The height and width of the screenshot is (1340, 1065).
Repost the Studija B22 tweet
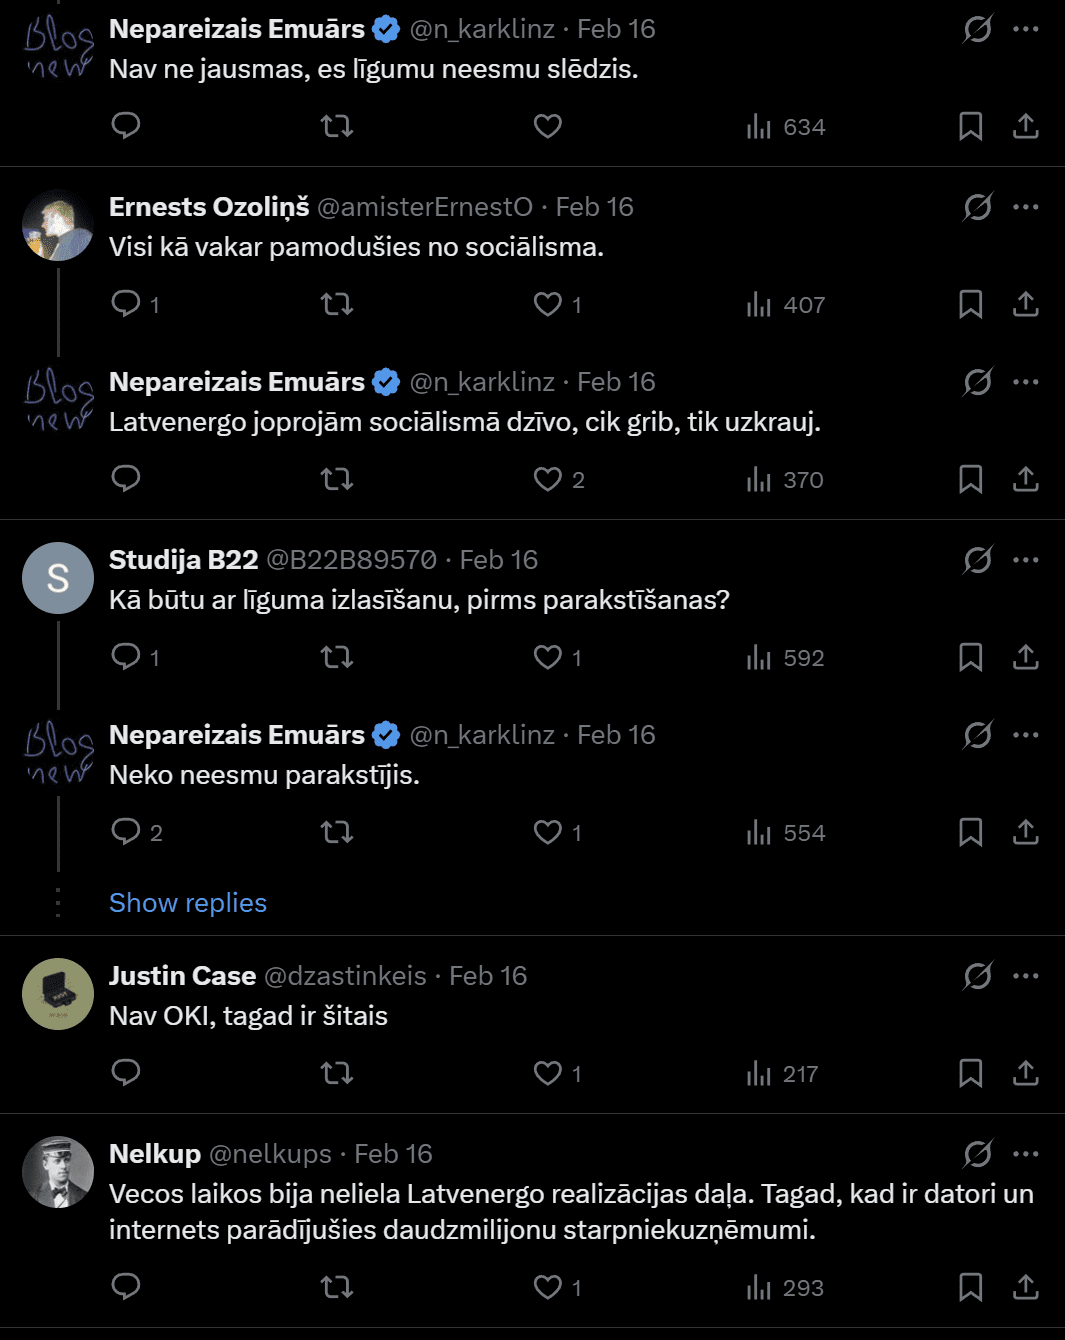pos(337,657)
